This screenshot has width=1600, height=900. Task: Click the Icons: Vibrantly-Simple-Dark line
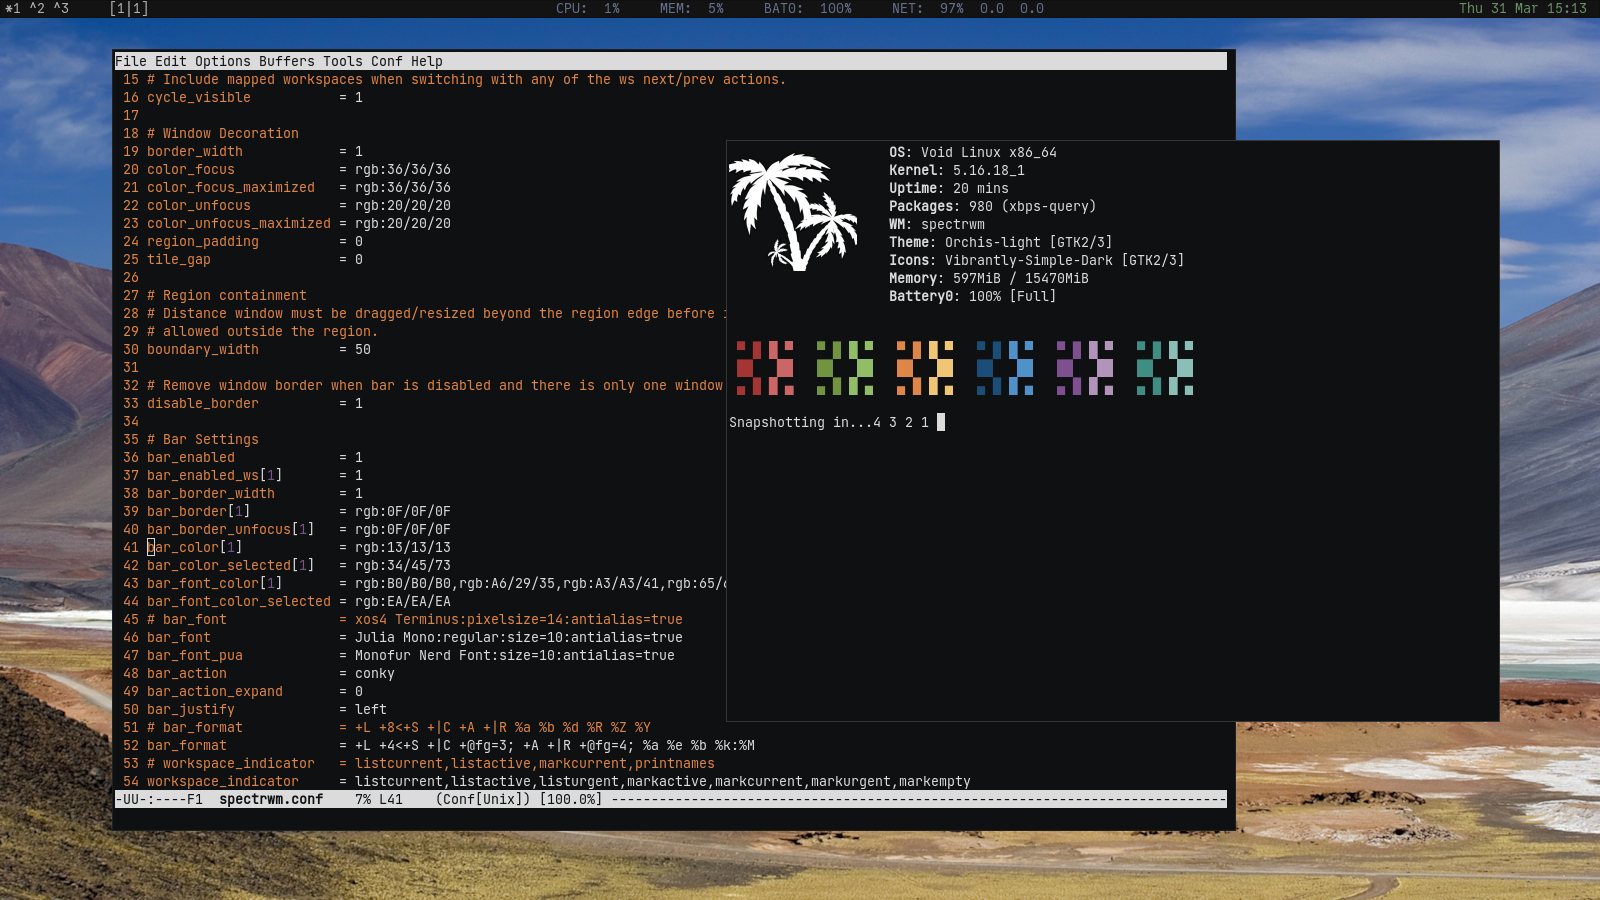pos(1037,260)
